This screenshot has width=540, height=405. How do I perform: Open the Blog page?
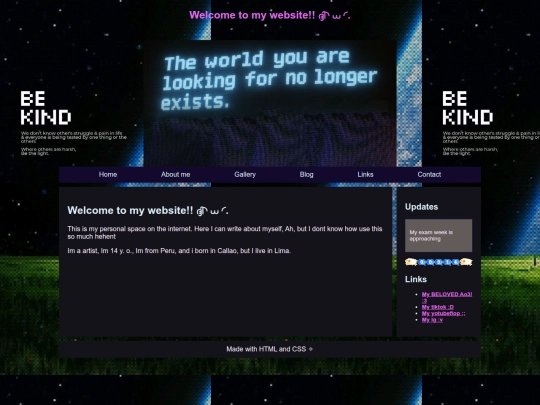click(x=307, y=175)
